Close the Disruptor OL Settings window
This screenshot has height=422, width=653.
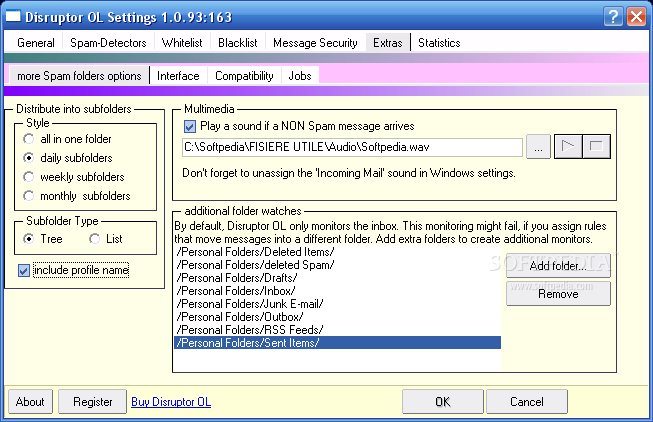coord(636,17)
